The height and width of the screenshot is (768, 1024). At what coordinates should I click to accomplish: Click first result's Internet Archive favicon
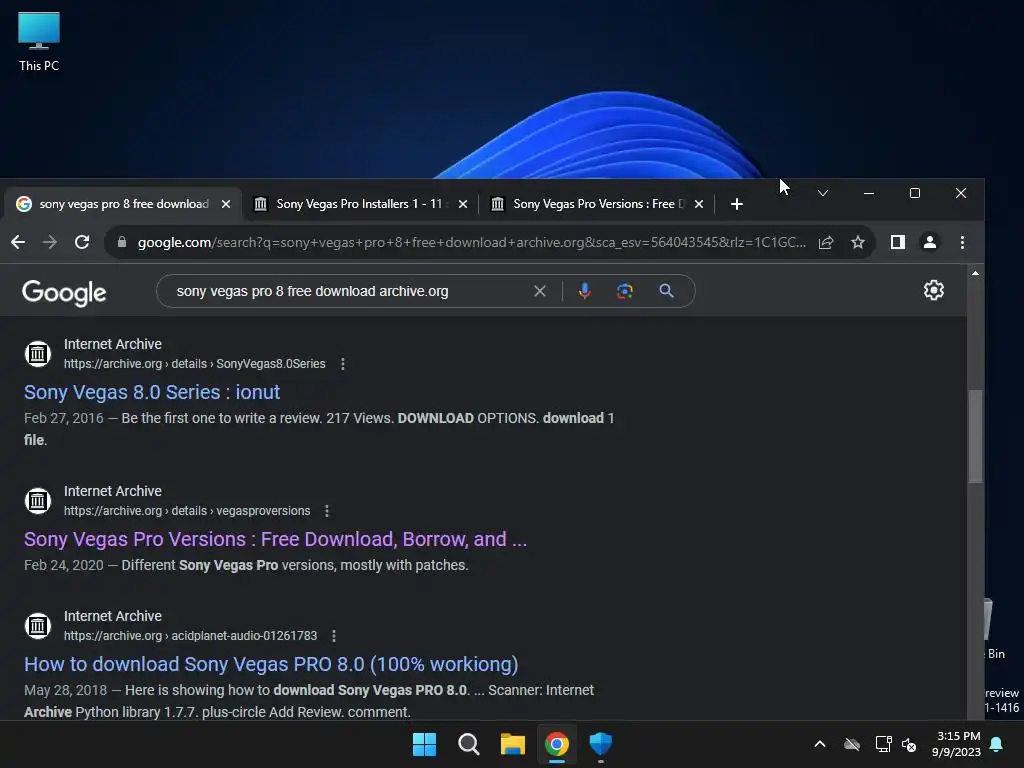[x=38, y=354]
